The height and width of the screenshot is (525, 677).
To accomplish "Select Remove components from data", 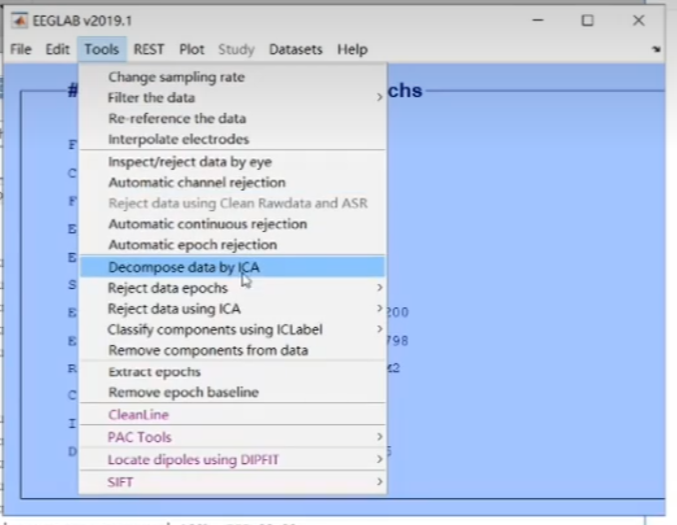I will coord(207,350).
